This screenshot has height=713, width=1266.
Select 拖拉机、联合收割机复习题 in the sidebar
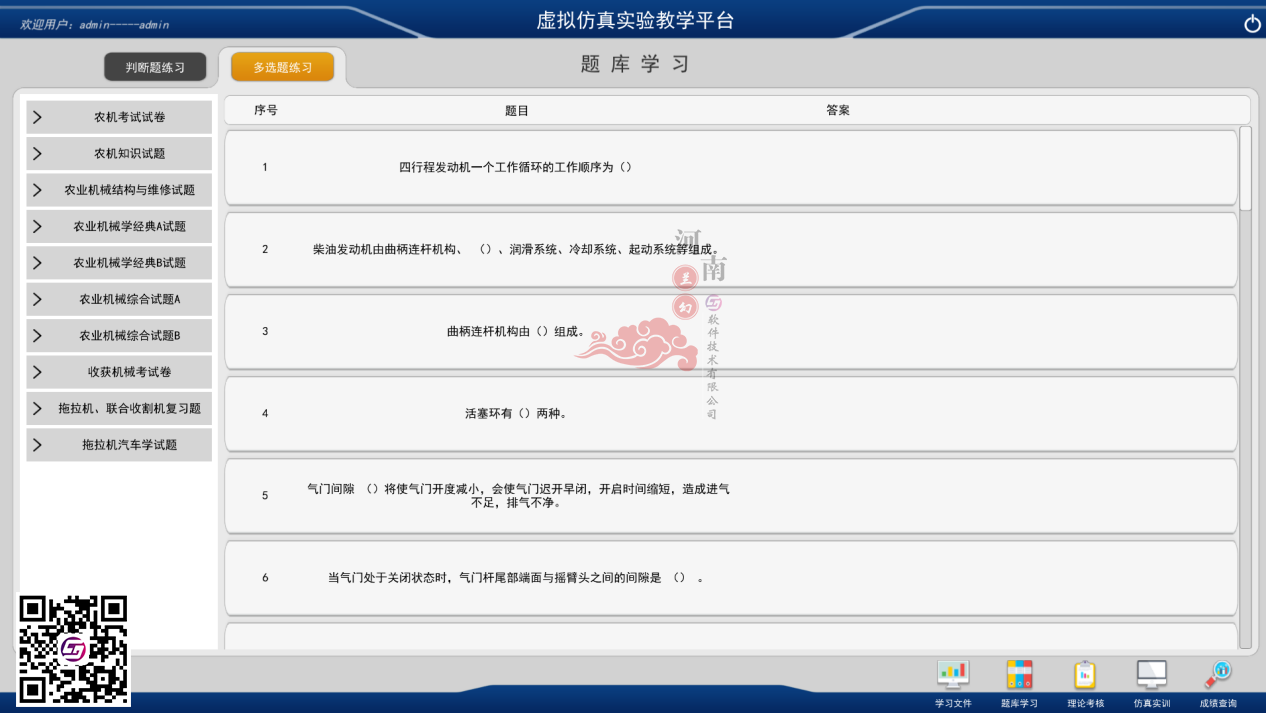click(118, 408)
